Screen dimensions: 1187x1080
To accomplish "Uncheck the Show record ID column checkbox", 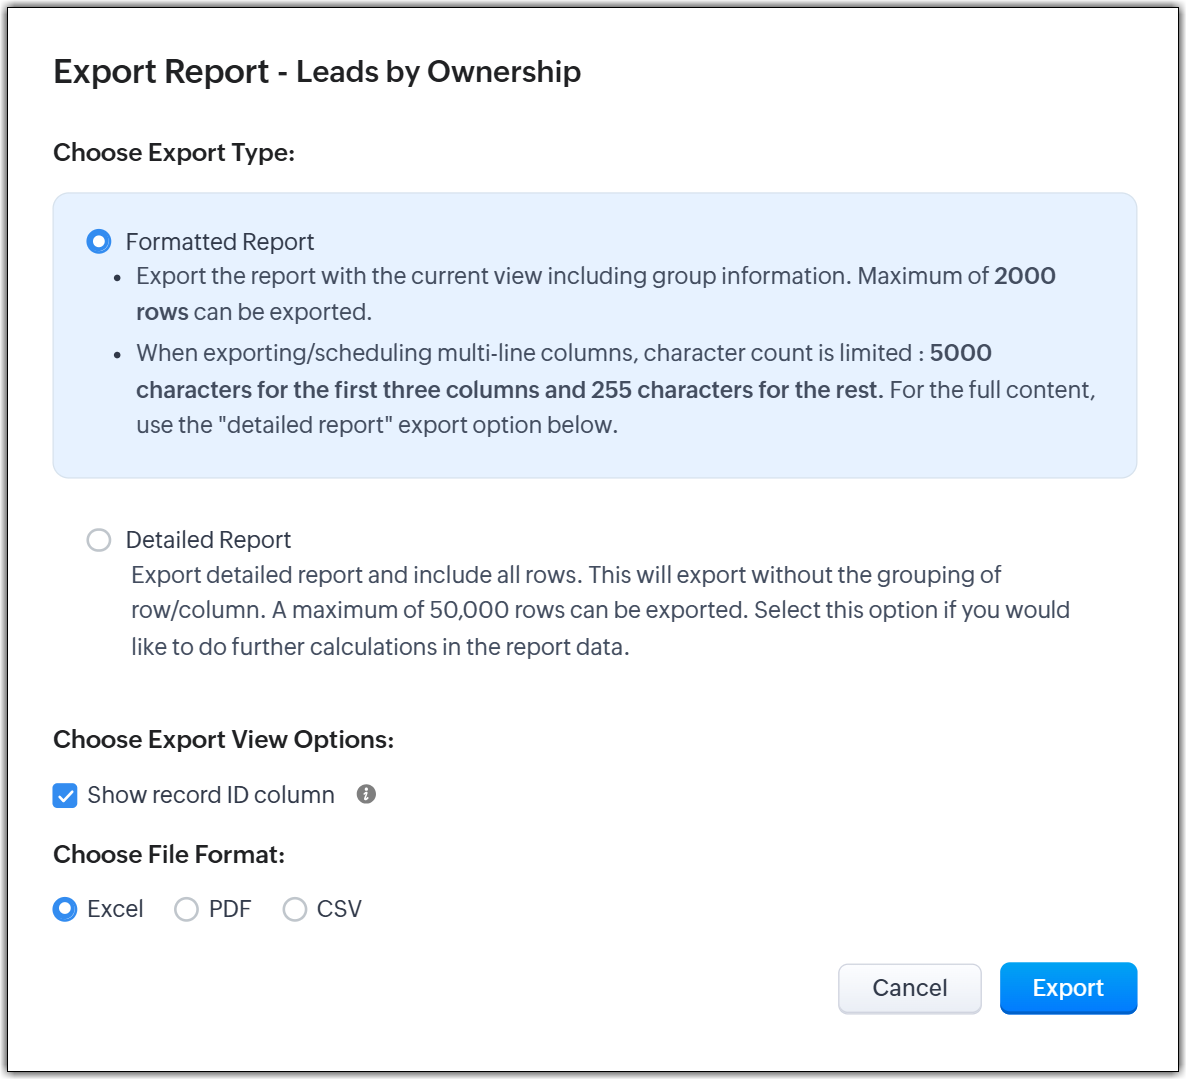I will [x=65, y=796].
